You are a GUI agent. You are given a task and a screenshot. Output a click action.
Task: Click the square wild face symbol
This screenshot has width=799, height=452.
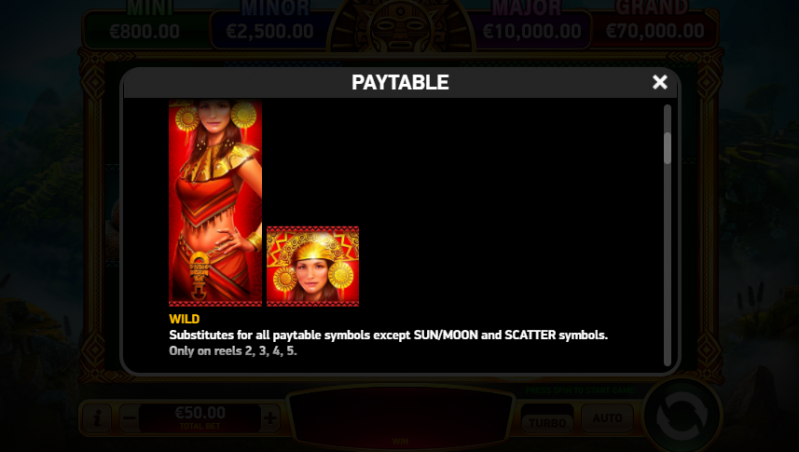(312, 266)
